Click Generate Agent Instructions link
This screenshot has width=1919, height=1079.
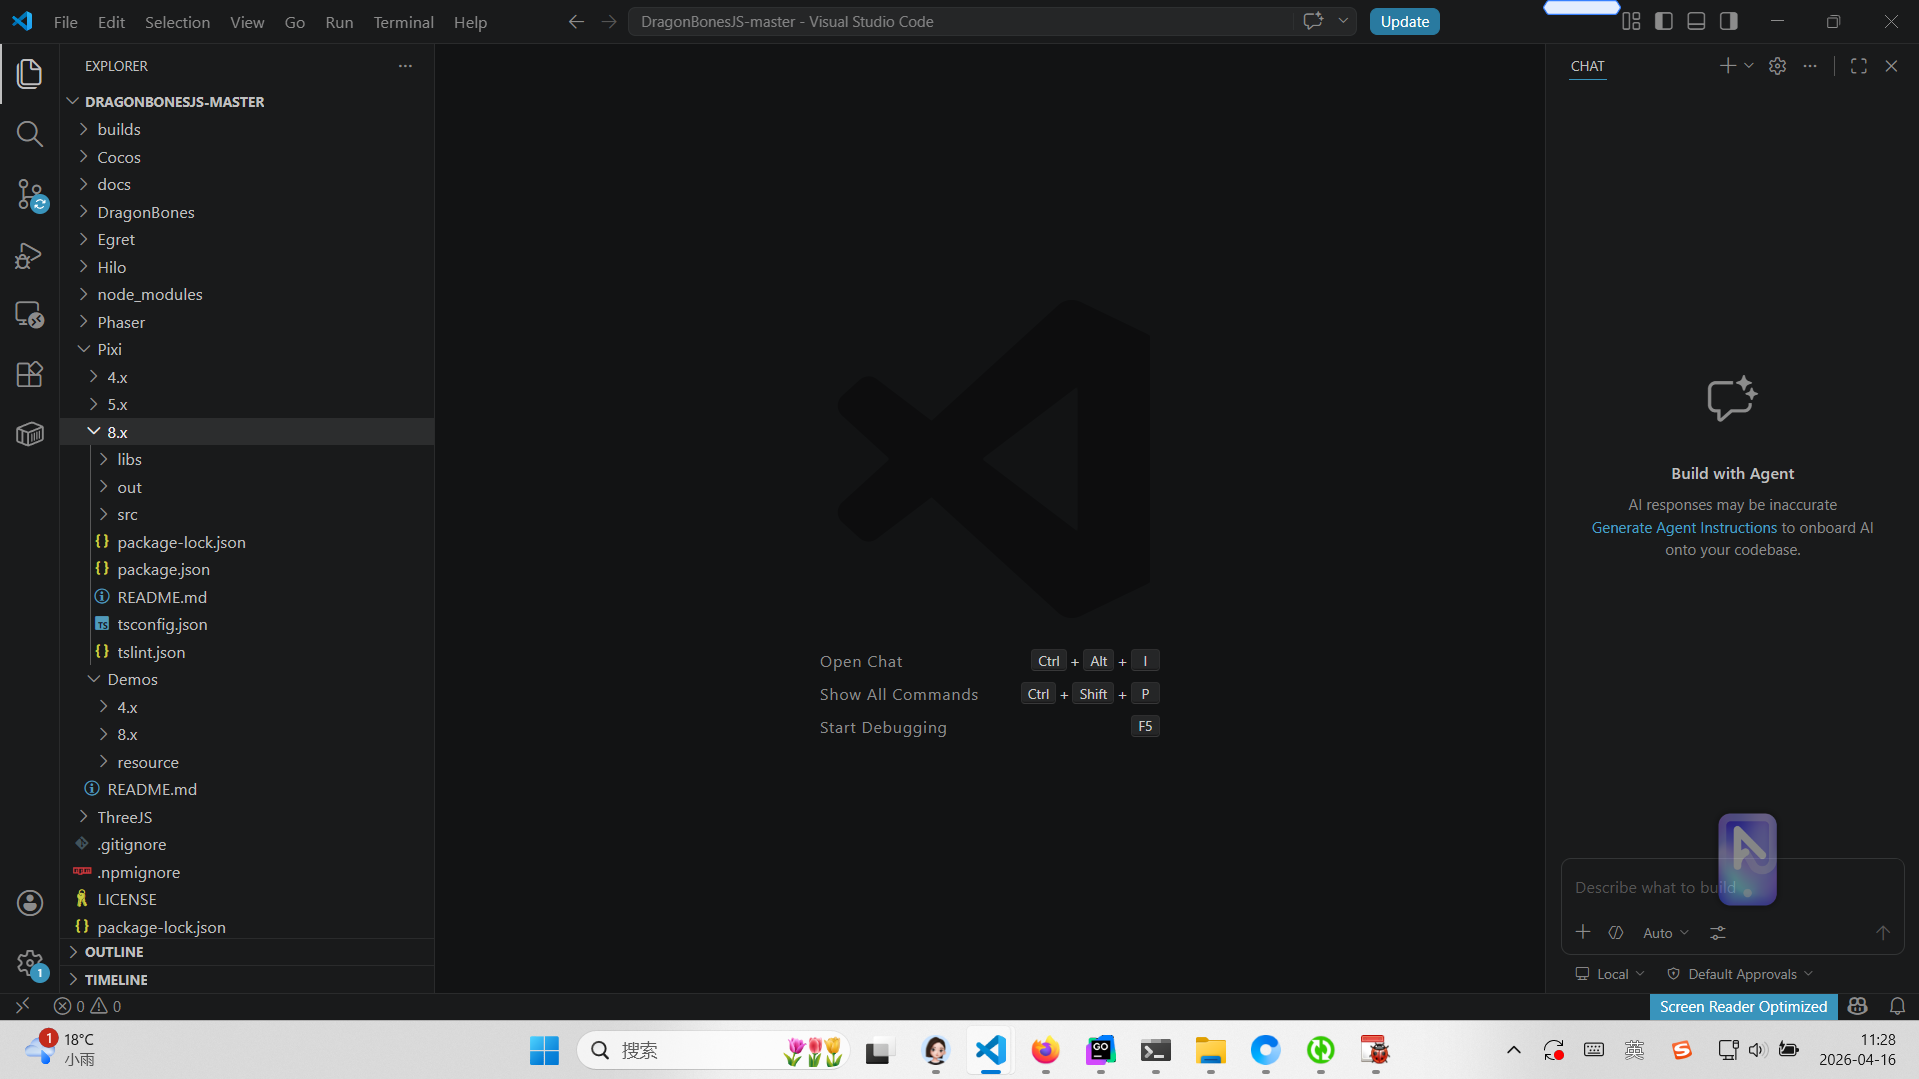coord(1684,528)
